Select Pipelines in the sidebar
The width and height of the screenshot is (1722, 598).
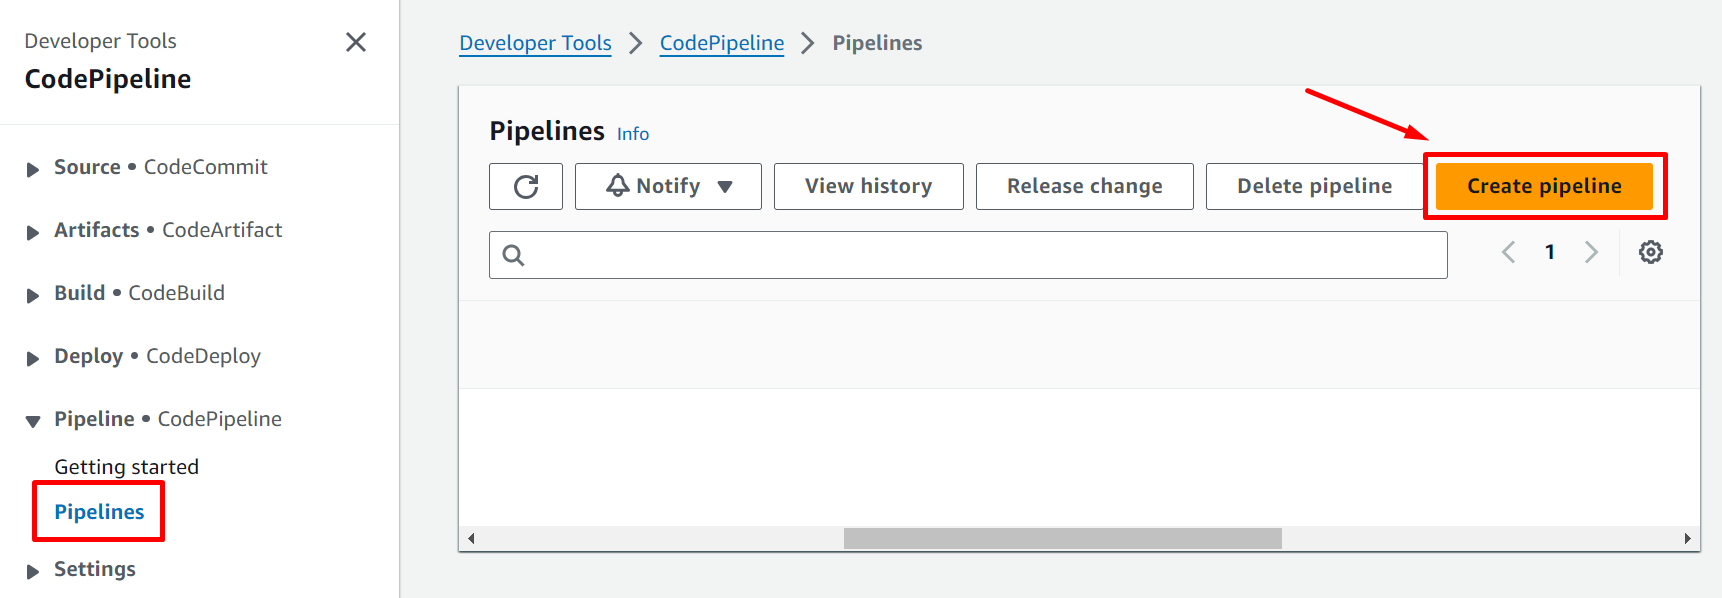(99, 512)
